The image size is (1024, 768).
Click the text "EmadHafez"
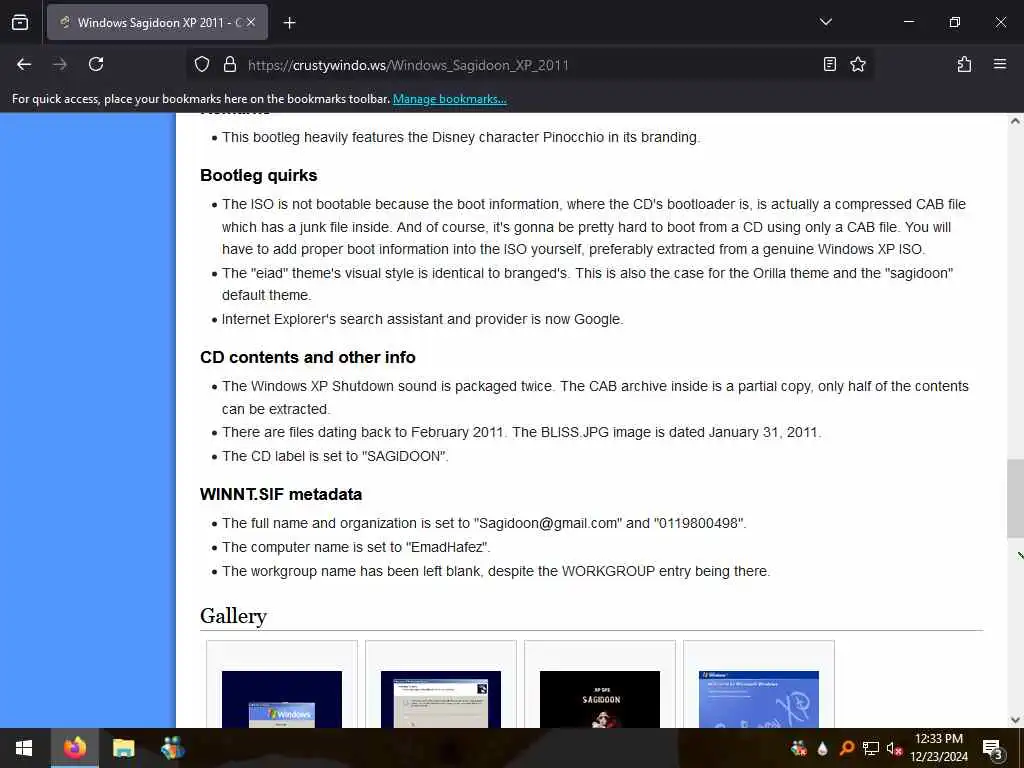click(447, 547)
